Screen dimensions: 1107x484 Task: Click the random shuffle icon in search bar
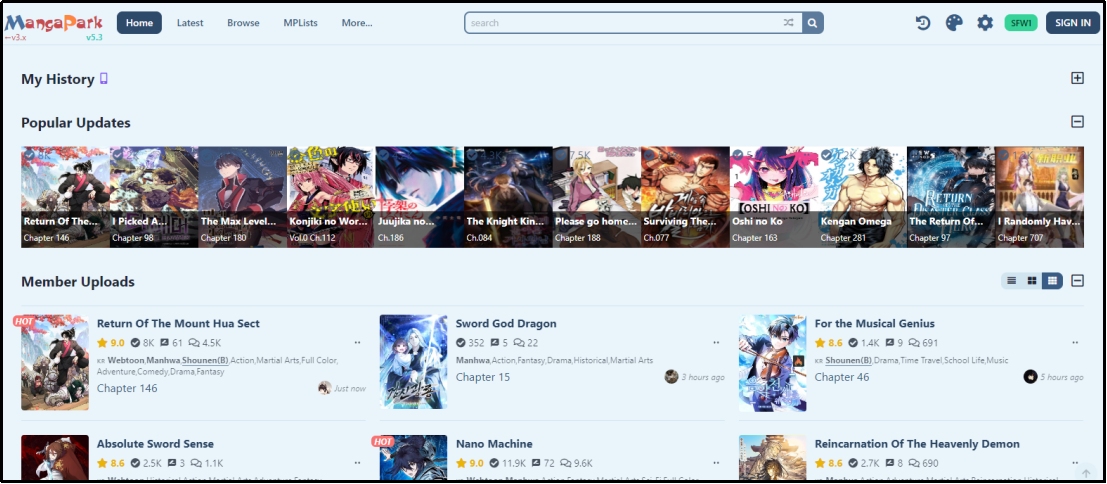pos(789,23)
